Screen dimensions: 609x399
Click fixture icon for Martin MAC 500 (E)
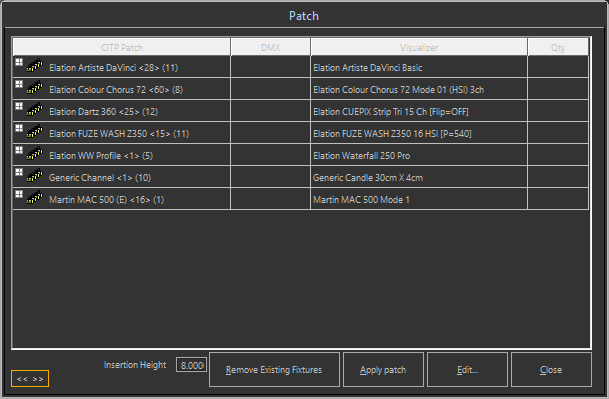35,197
